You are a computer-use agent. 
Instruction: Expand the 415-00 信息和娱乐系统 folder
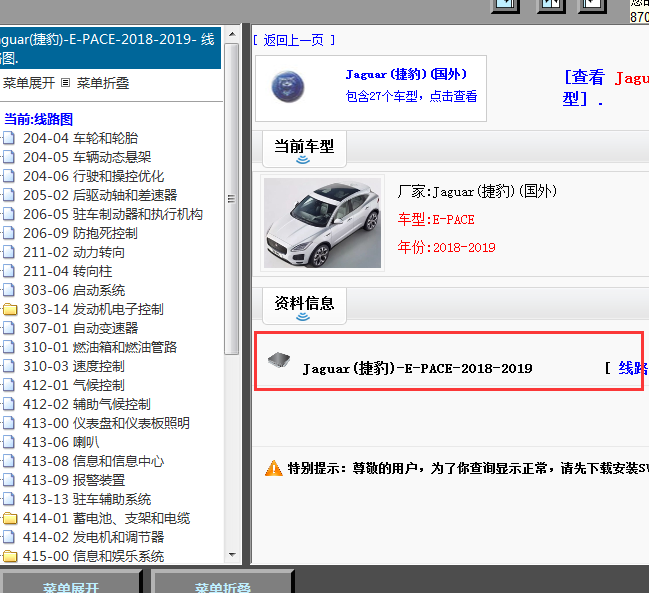tap(10, 556)
